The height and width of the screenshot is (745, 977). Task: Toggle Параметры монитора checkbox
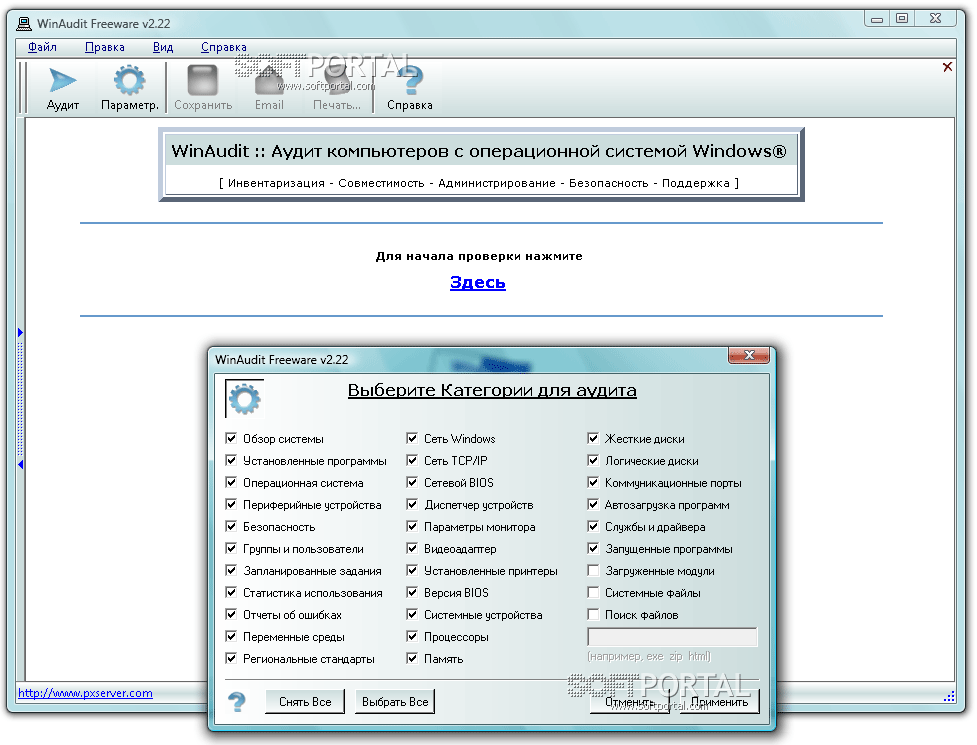coord(412,526)
